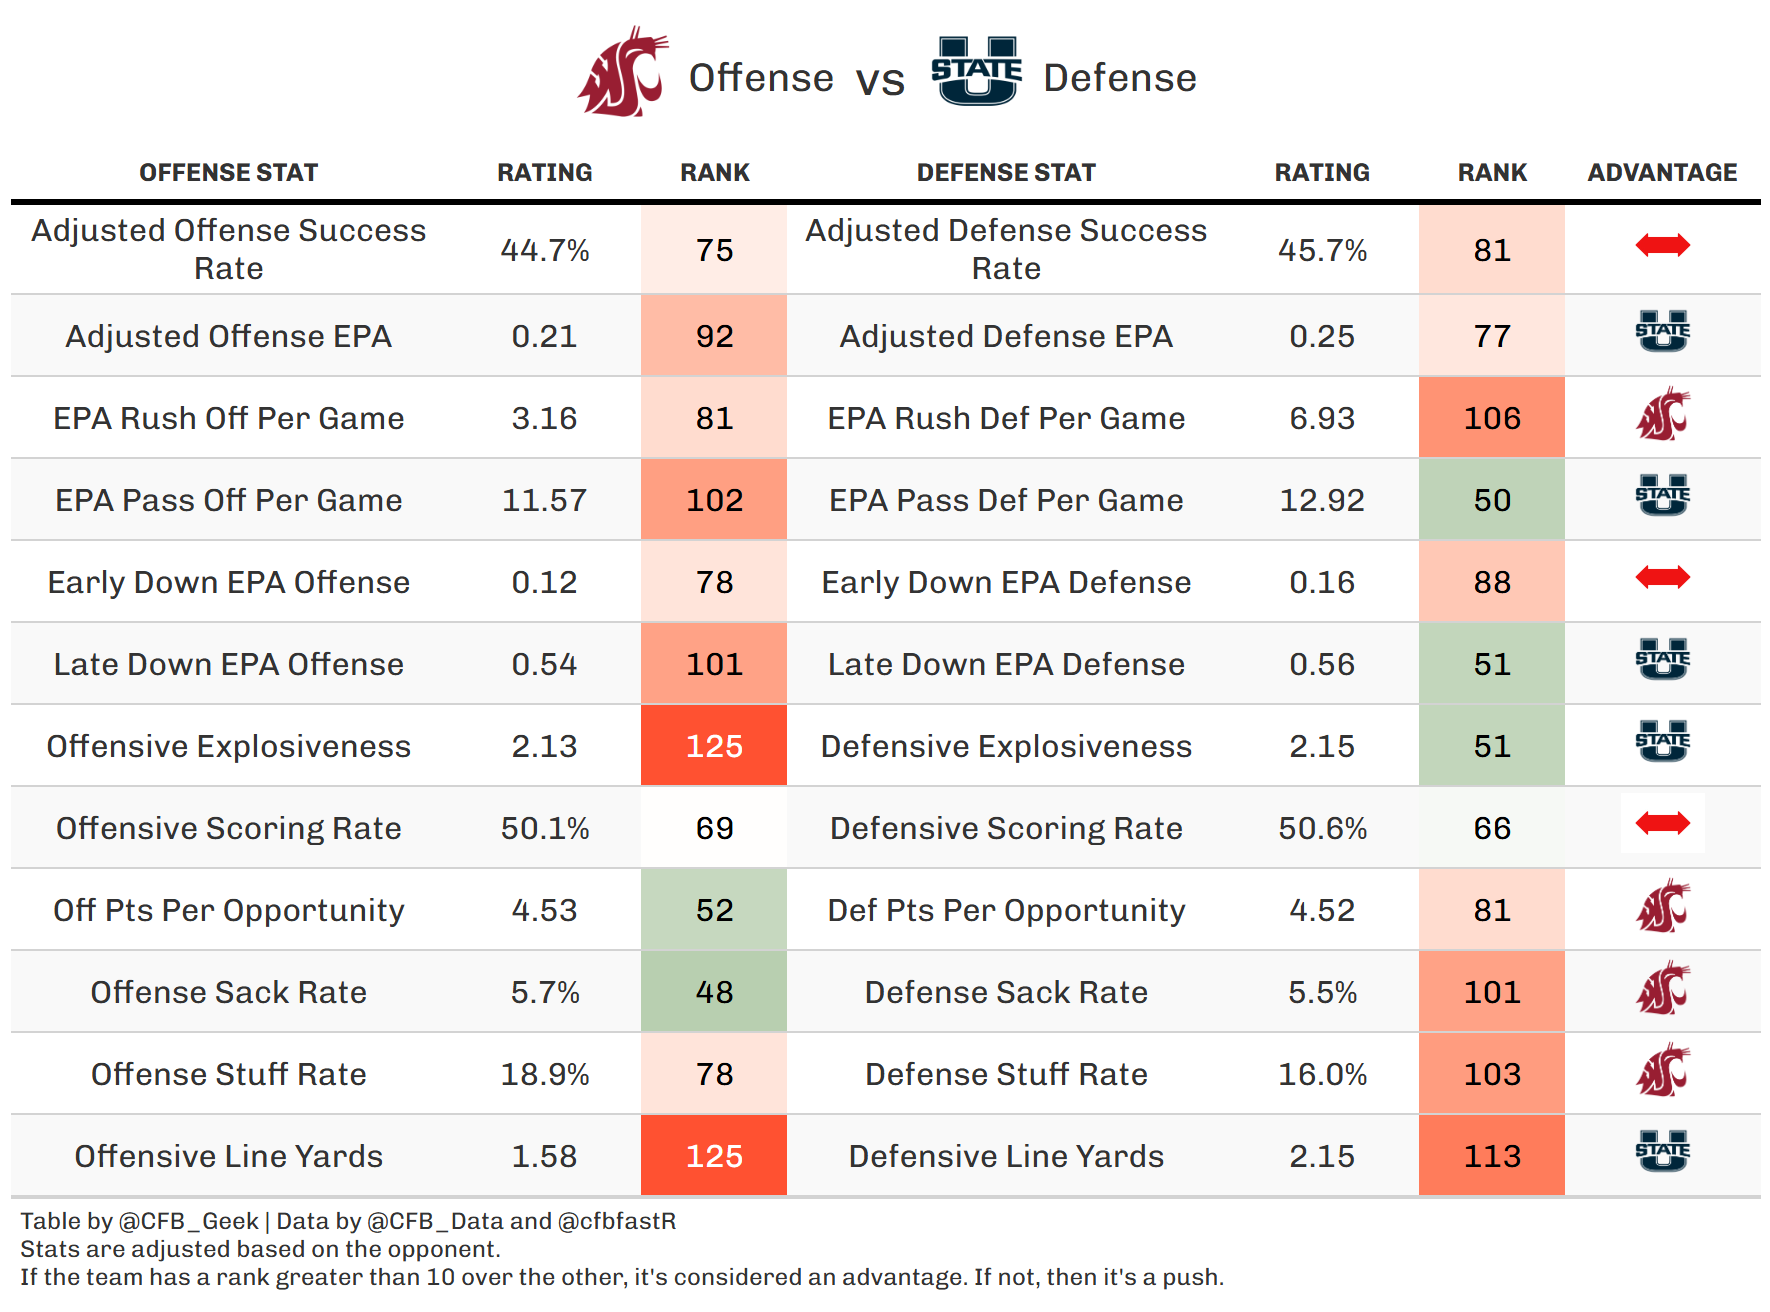Viewport: 1770px width, 1312px height.
Task: Click the DEFENSE STAT column header
Action: 1006,173
